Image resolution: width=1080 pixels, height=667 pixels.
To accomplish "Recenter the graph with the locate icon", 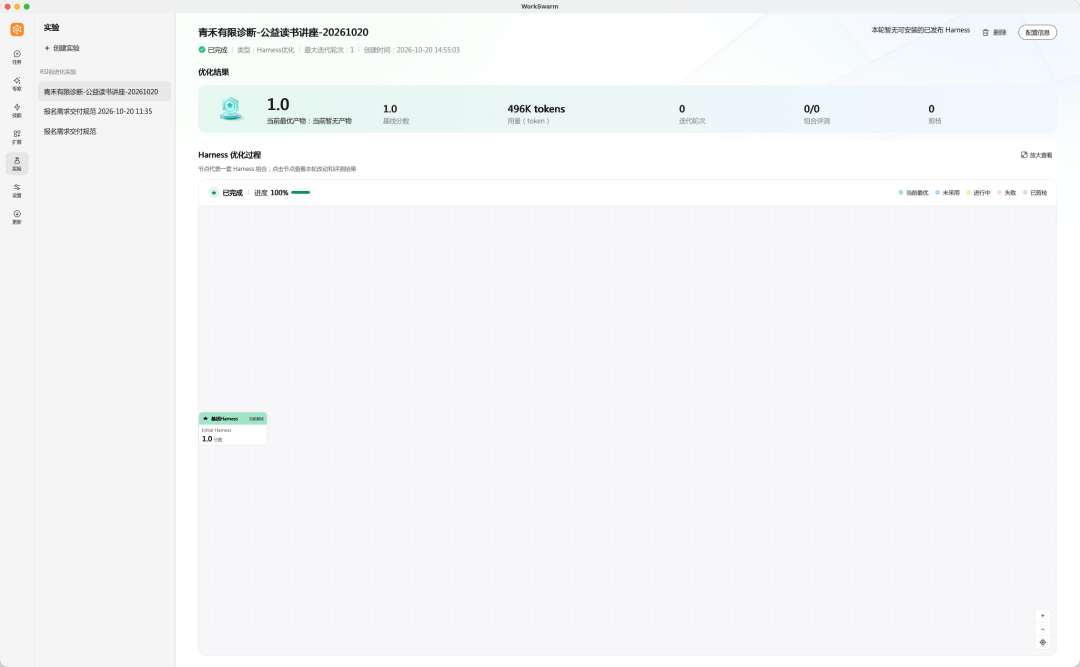I will pos(1042,642).
